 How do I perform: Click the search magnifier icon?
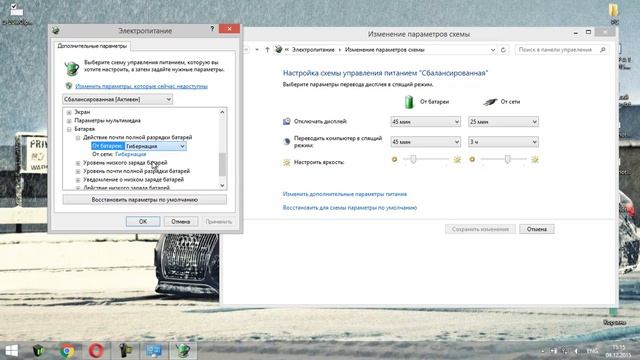pos(602,50)
